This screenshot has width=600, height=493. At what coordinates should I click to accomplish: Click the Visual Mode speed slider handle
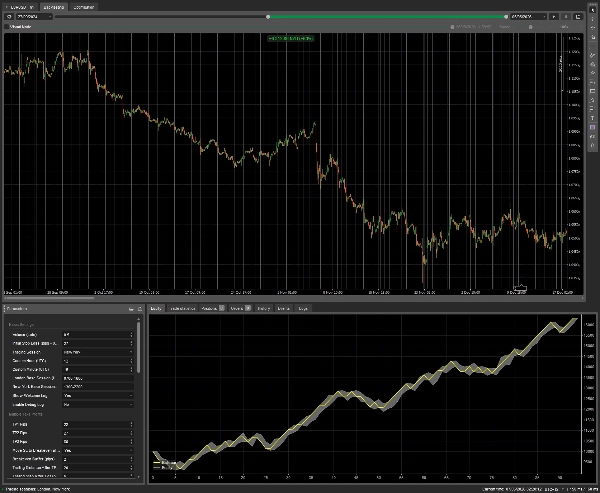[x=530, y=27]
